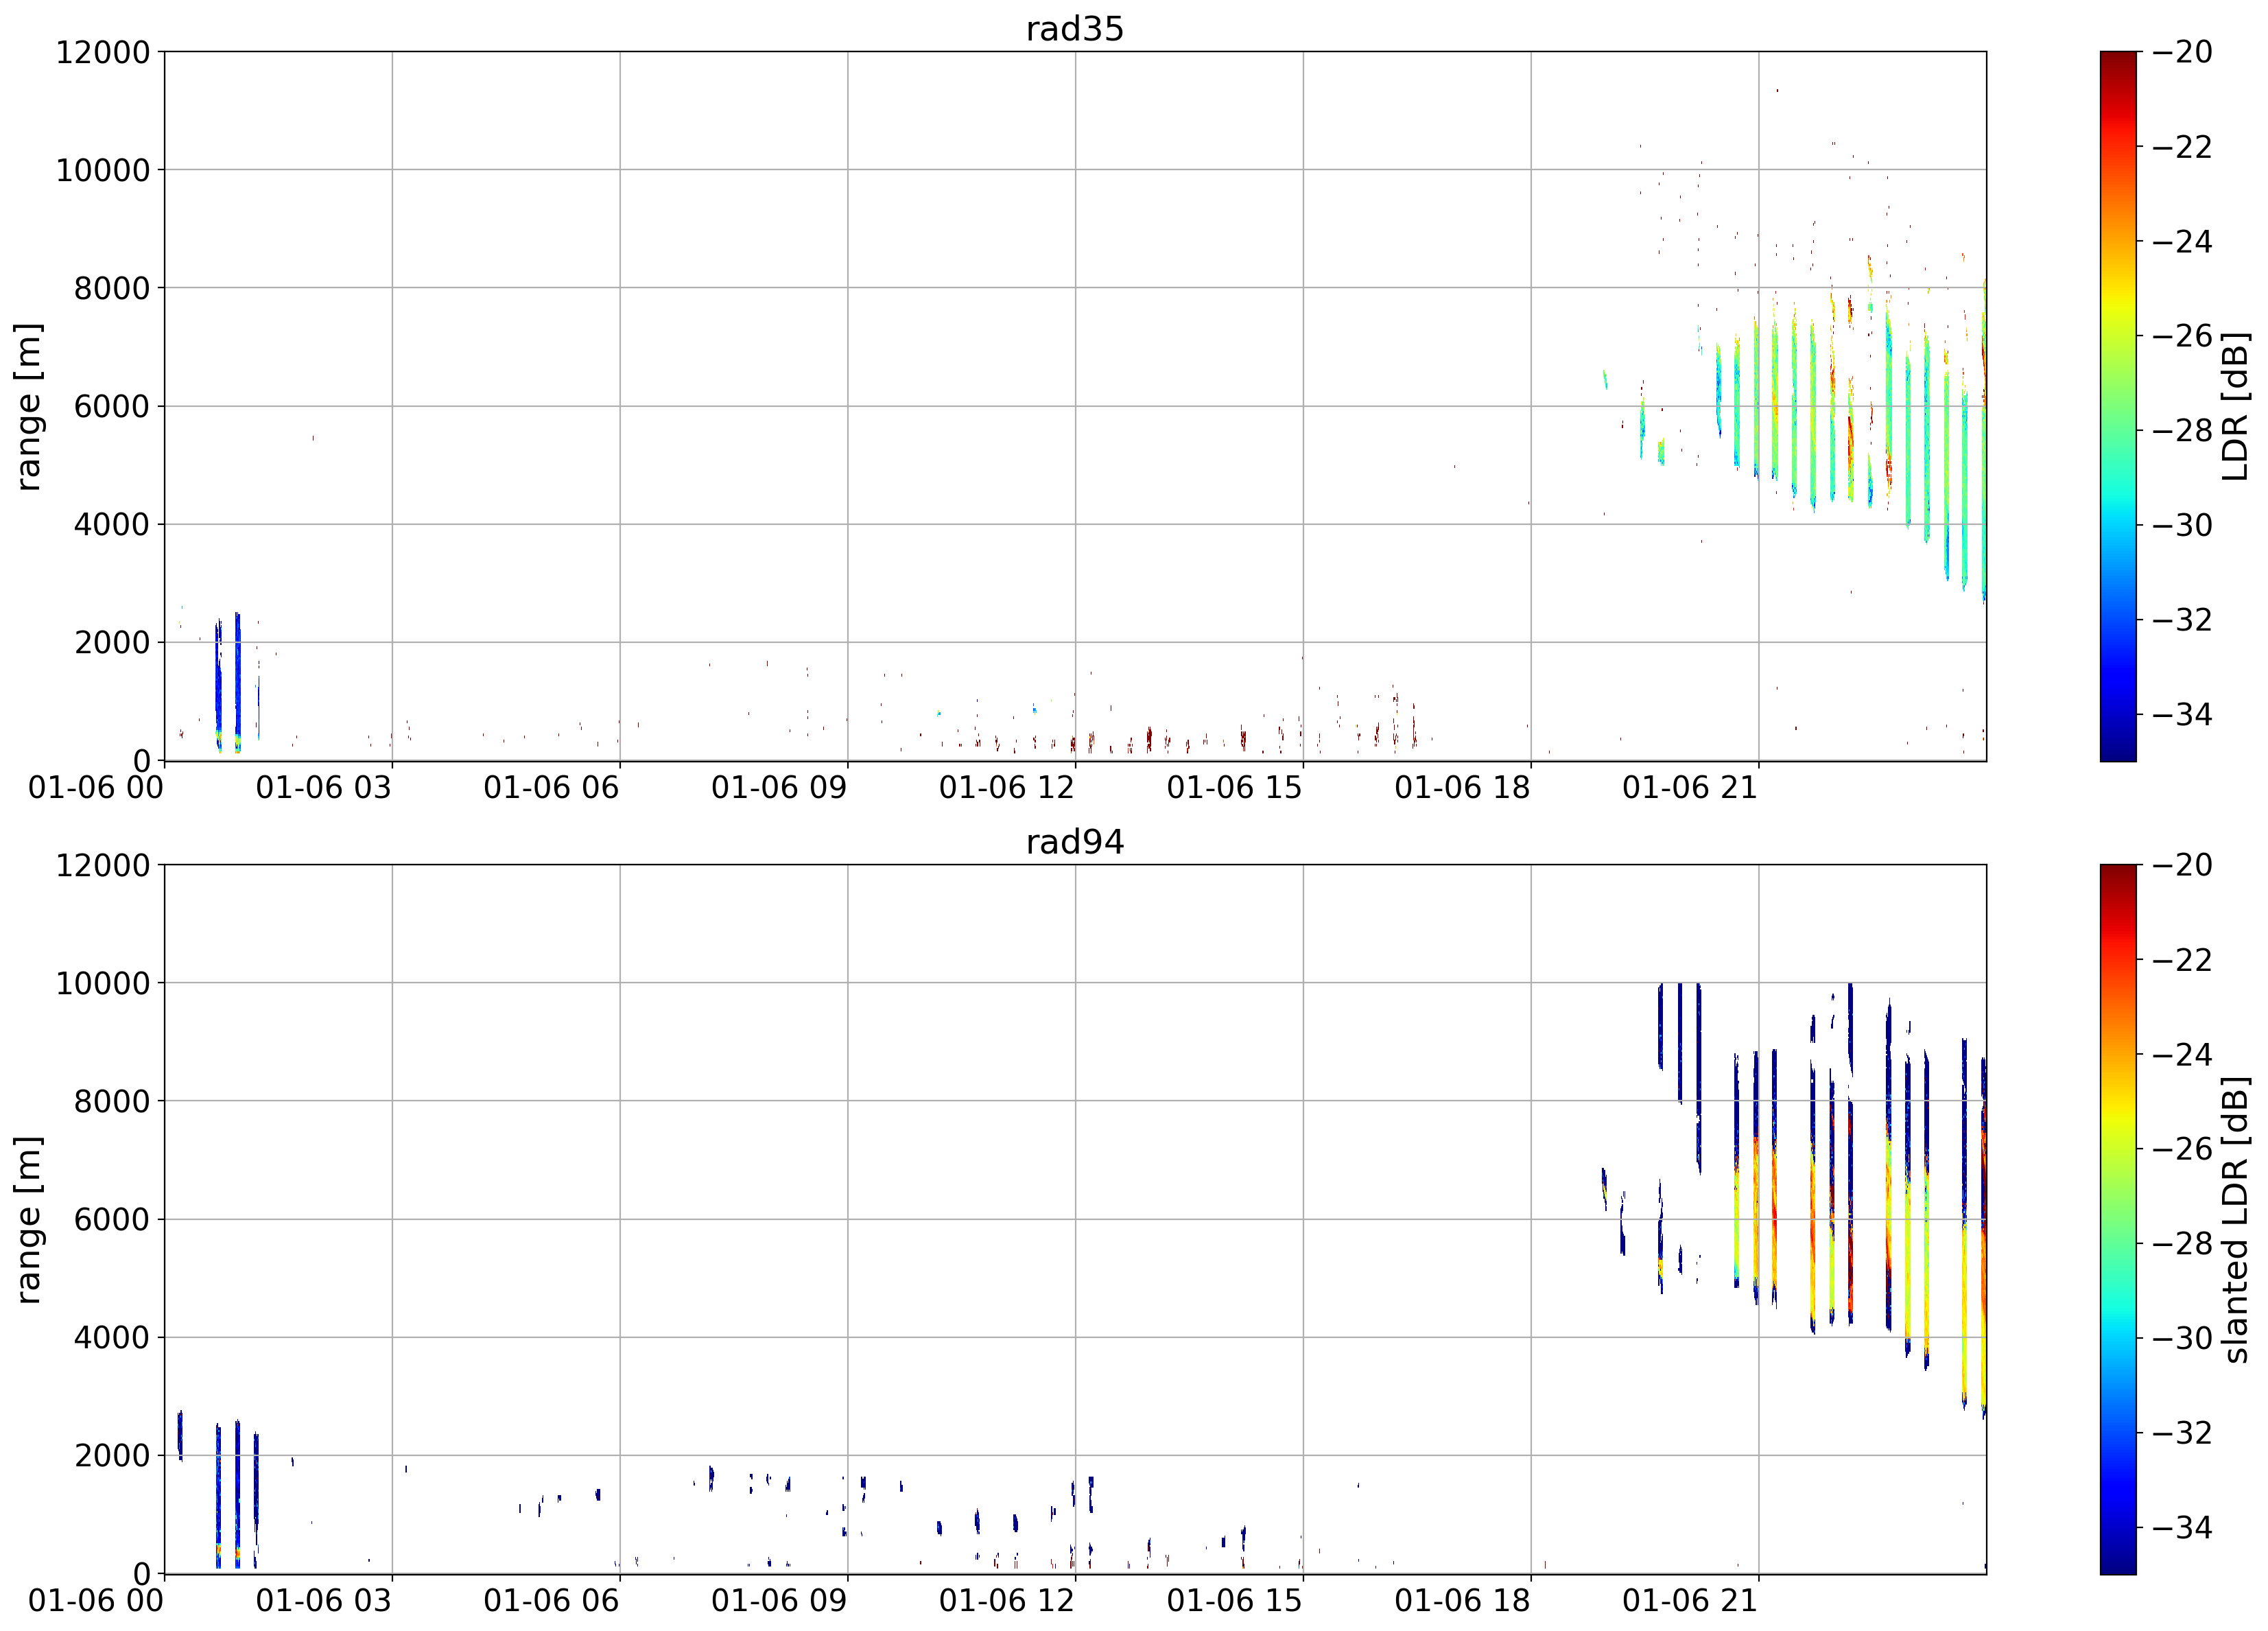
Task: Click the 6000 y-tick in the rad94 plot
Action: [x=111, y=1219]
